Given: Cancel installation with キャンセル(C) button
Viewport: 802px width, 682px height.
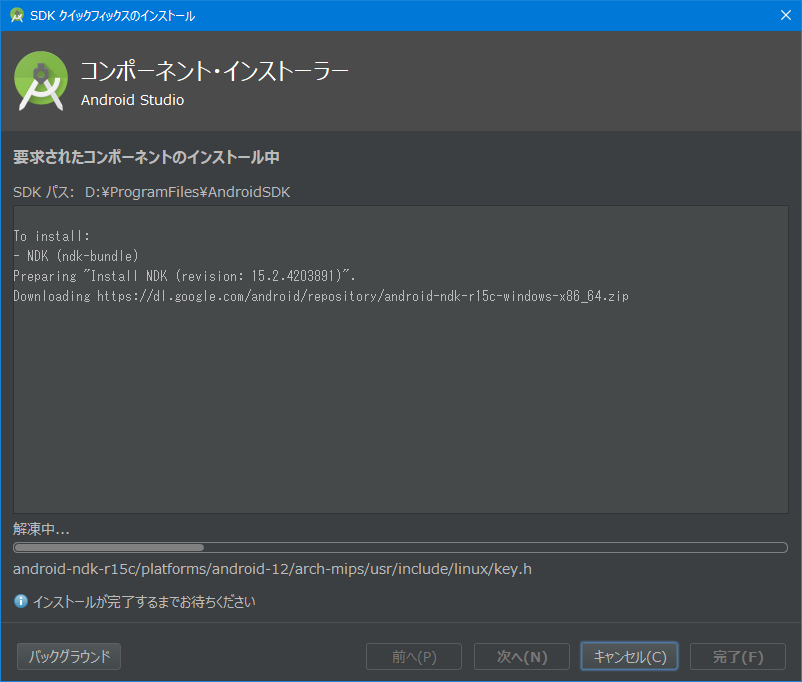Looking at the screenshot, I should pyautogui.click(x=630, y=656).
